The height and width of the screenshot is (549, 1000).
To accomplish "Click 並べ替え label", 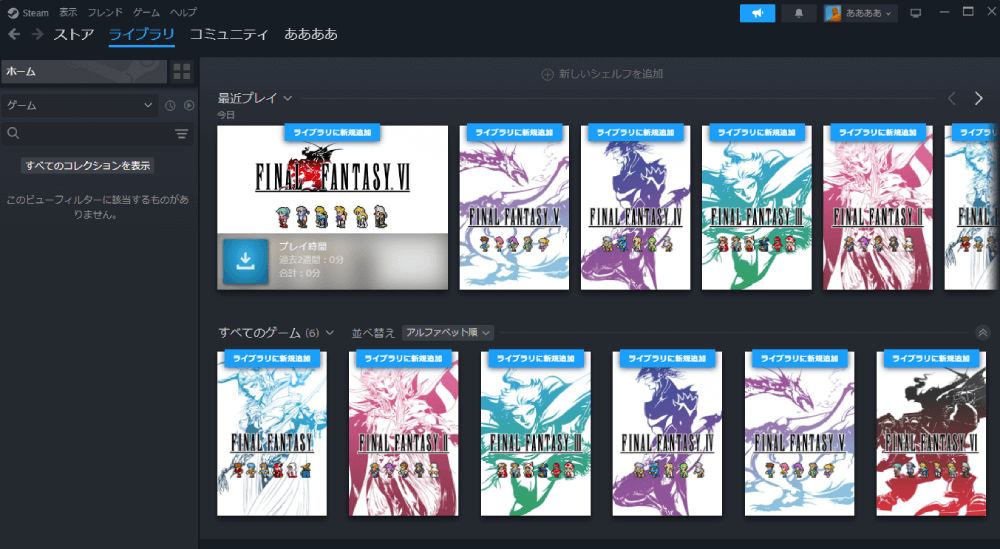I will (x=373, y=333).
